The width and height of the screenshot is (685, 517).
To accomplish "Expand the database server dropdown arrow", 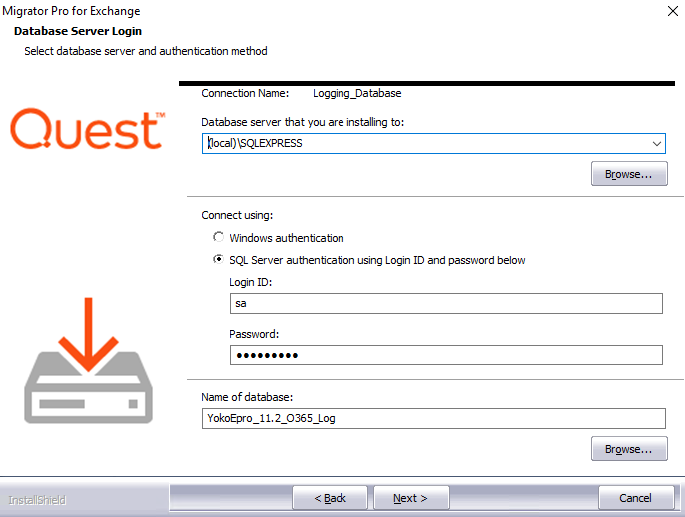I will point(657,144).
